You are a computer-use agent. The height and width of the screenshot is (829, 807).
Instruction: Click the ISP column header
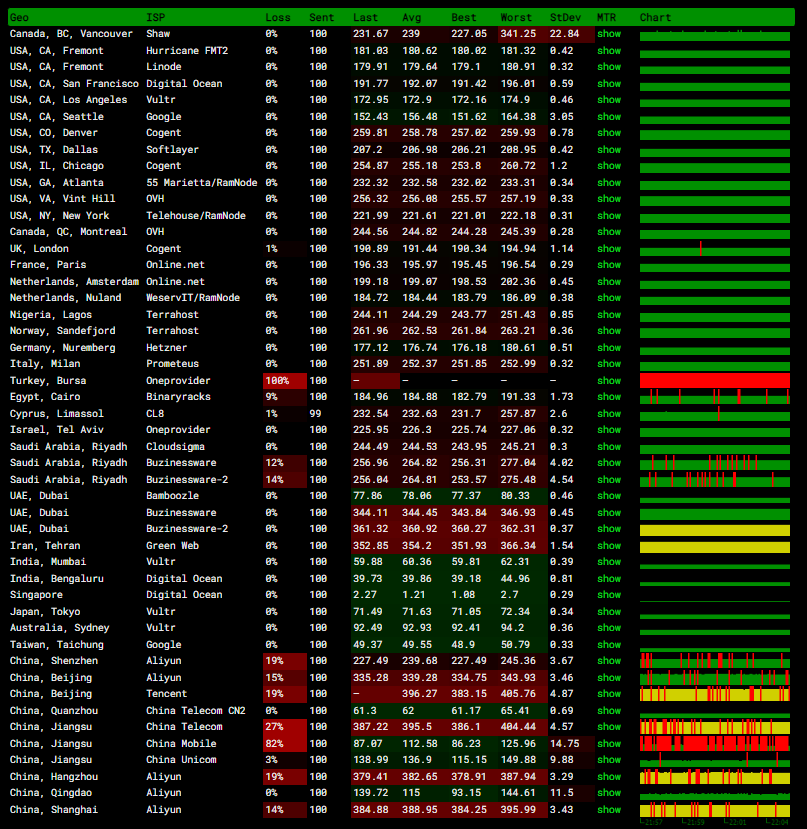(x=155, y=17)
